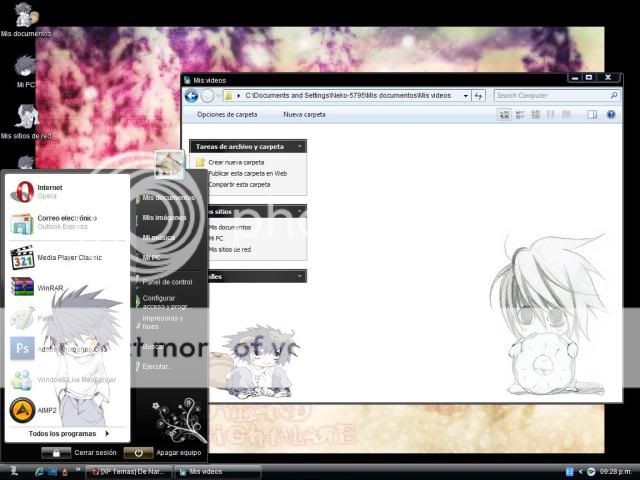The height and width of the screenshot is (480, 640).
Task: Go to Mis documentos in Otros sitios
Action: pyautogui.click(x=229, y=227)
